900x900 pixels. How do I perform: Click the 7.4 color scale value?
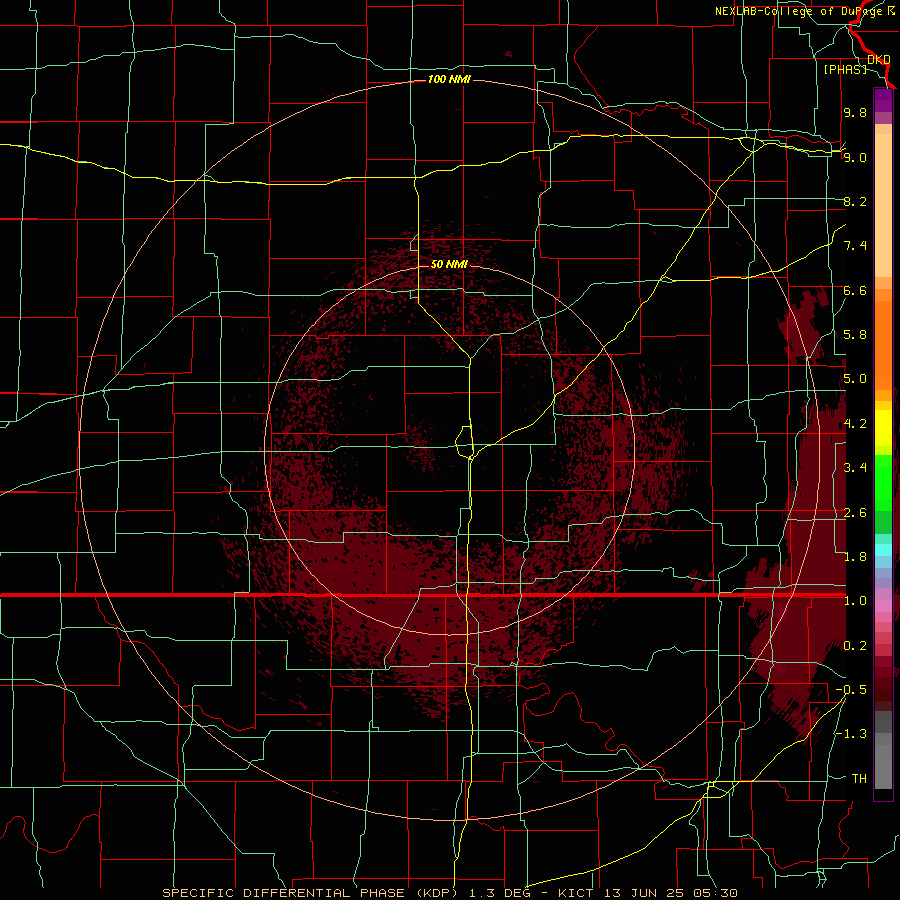(x=855, y=246)
